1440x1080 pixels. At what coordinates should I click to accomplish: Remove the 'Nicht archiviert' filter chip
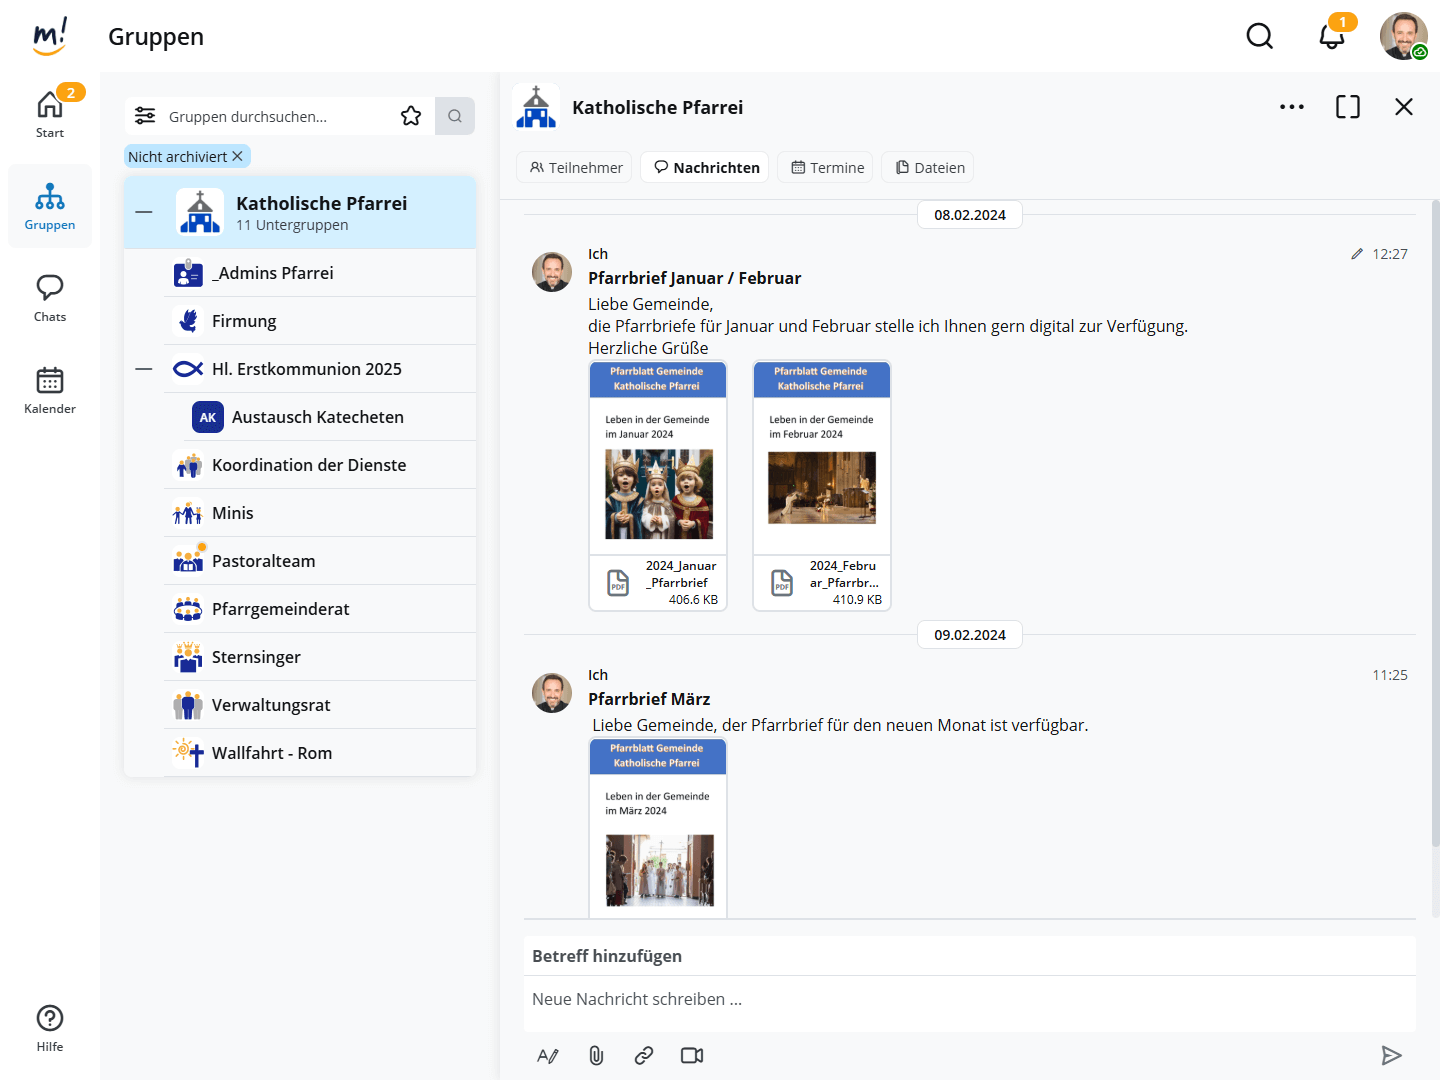[x=238, y=157]
